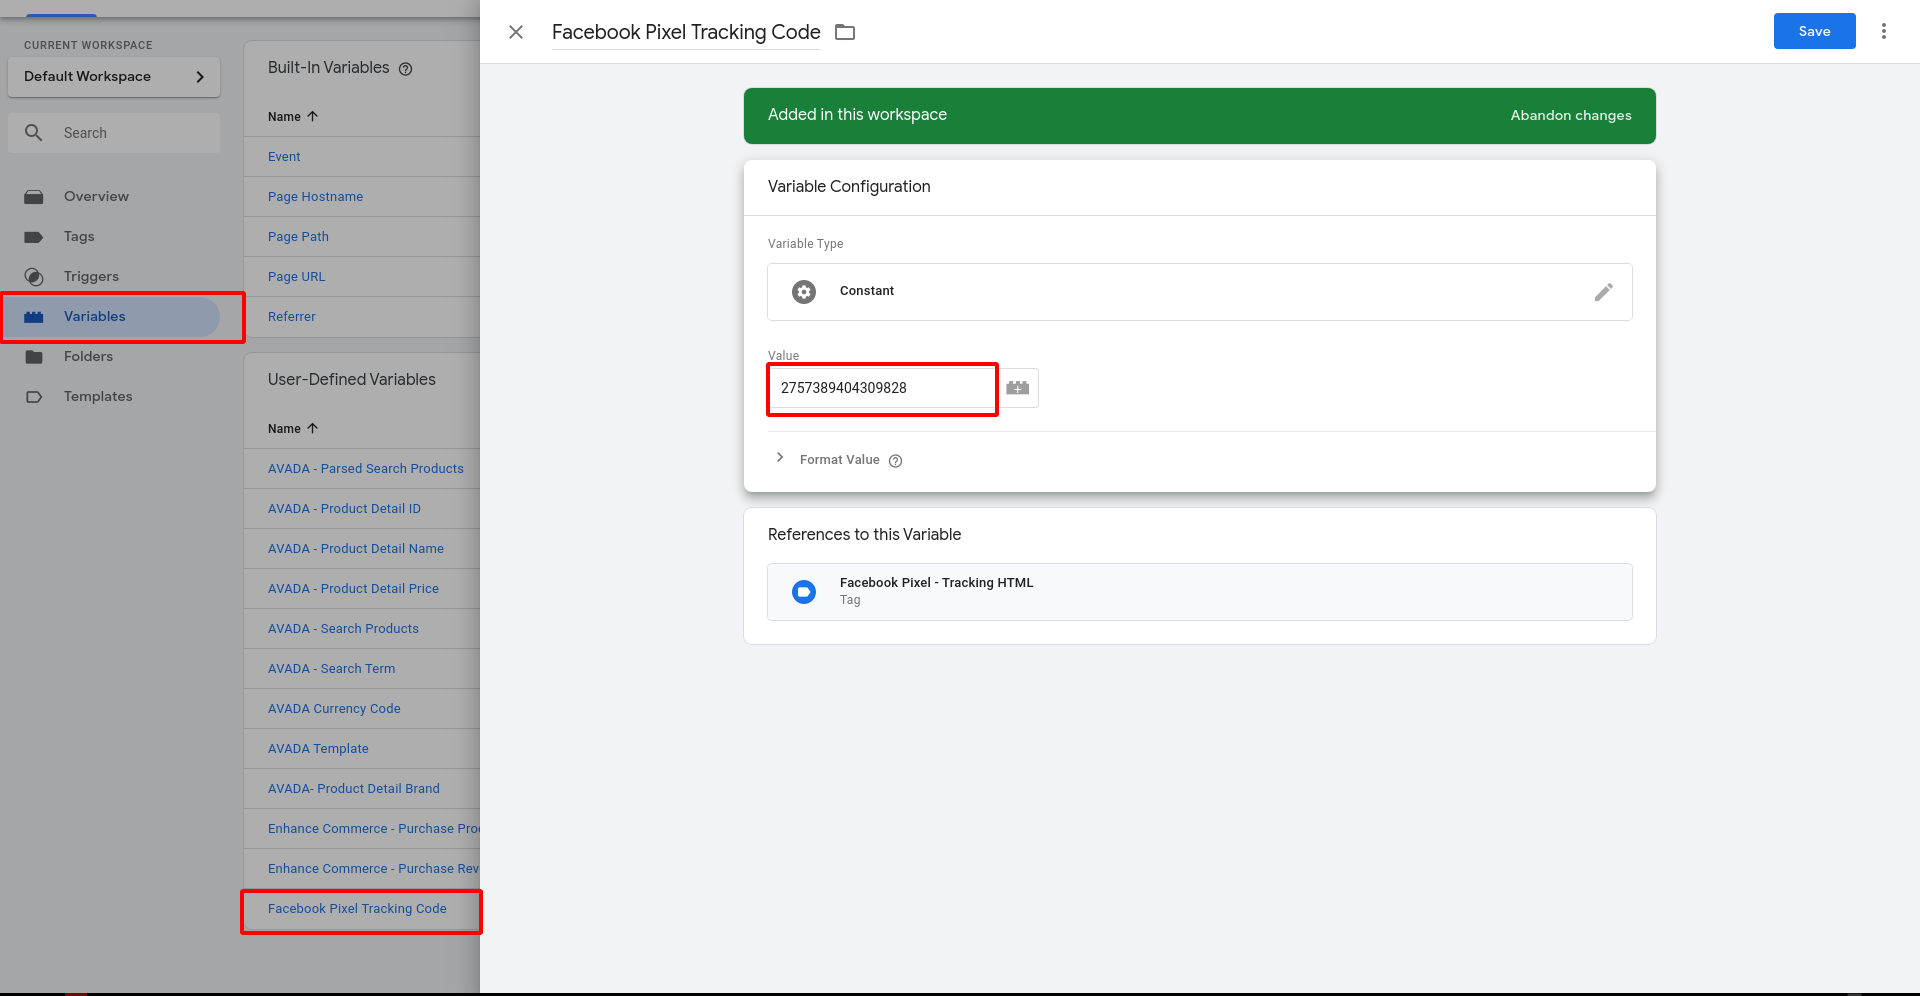Viewport: 1920px width, 996px height.
Task: Open AVADA - Parsed Search Products variable
Action: pyautogui.click(x=366, y=469)
